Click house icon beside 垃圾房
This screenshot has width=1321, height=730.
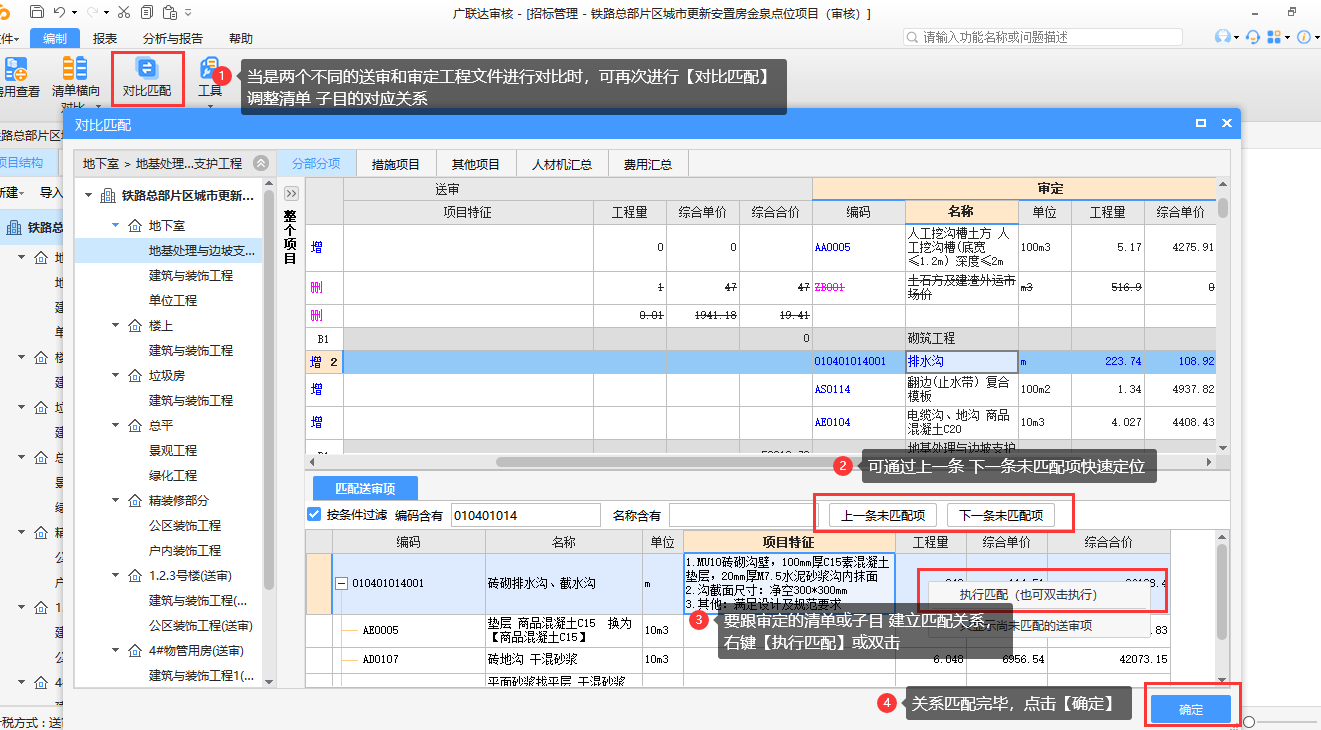[x=134, y=376]
